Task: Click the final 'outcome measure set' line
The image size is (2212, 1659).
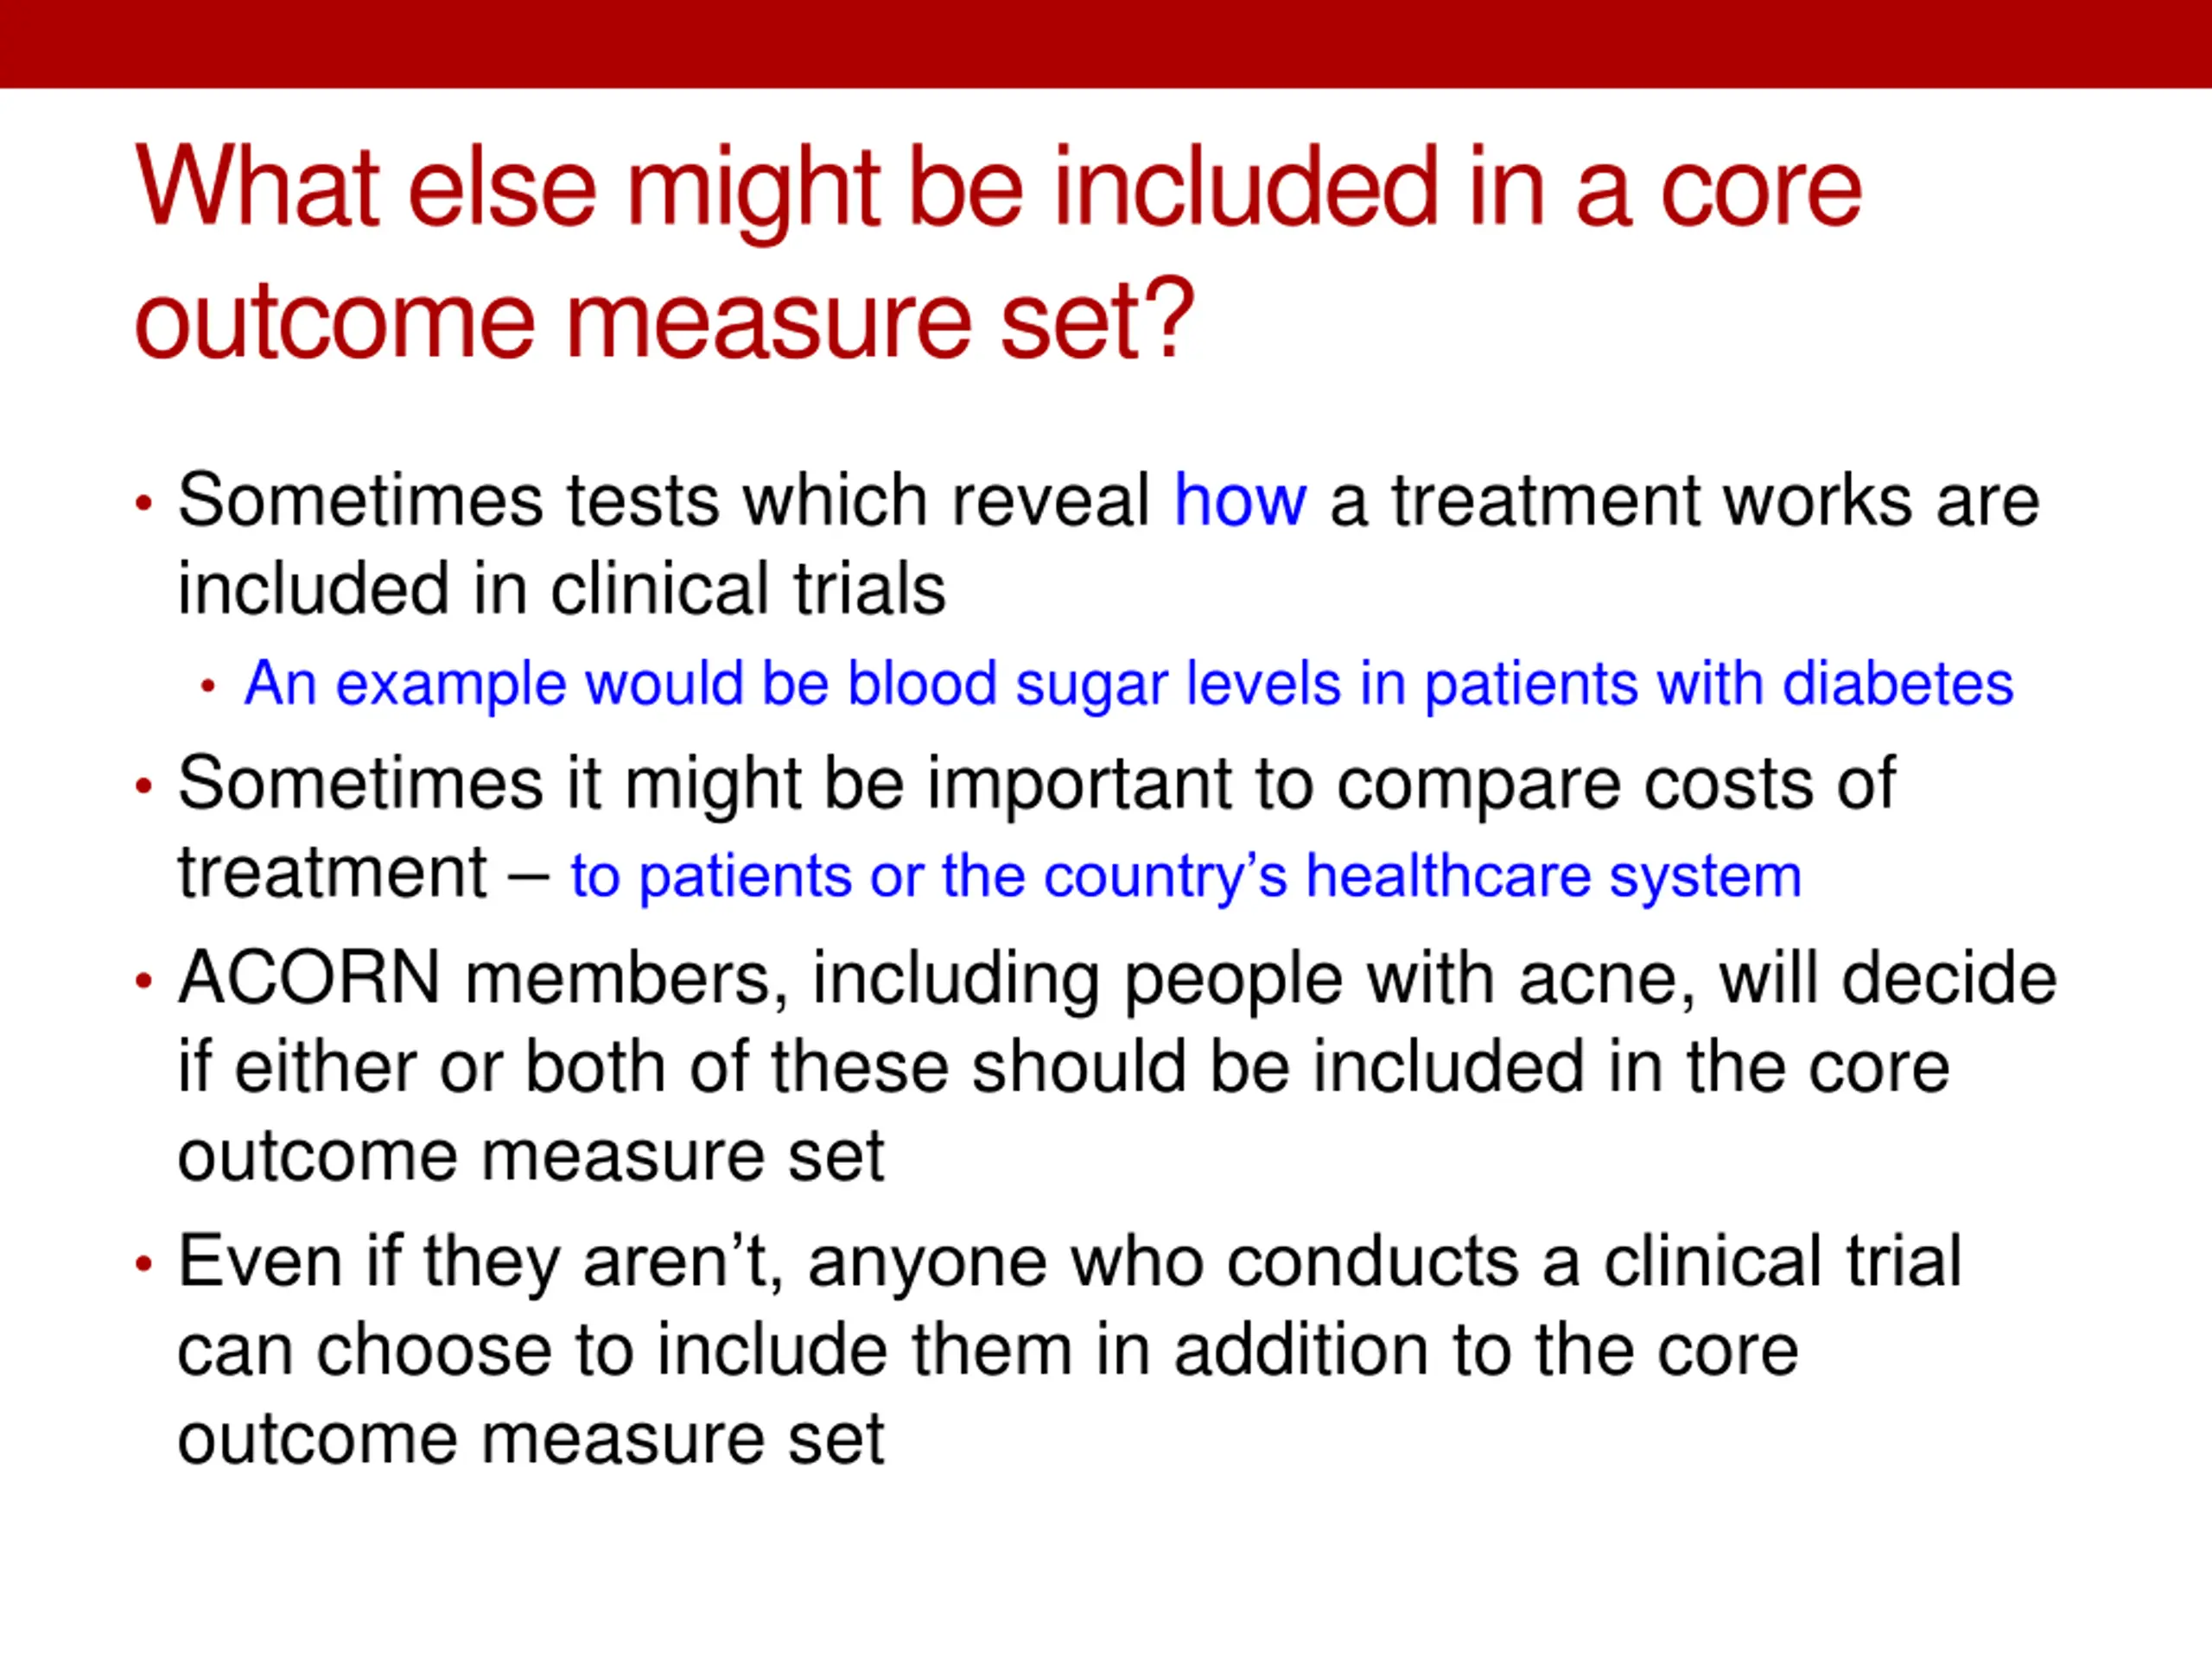Action: pyautogui.click(x=531, y=1440)
